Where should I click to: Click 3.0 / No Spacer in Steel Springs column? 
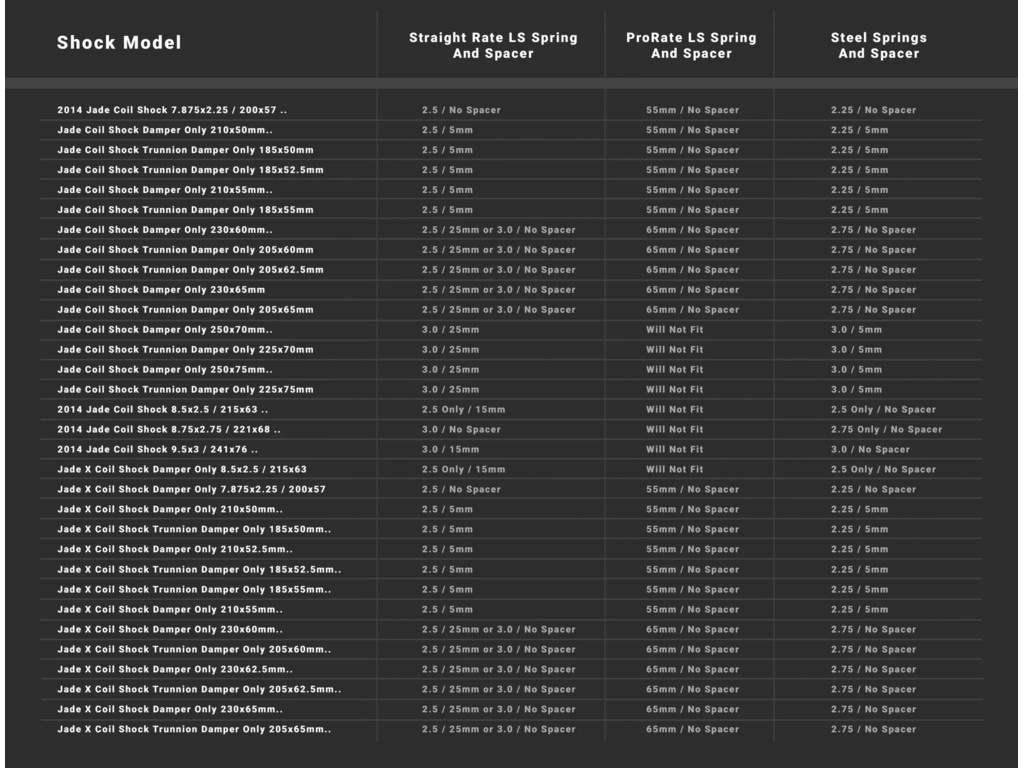(x=870, y=450)
